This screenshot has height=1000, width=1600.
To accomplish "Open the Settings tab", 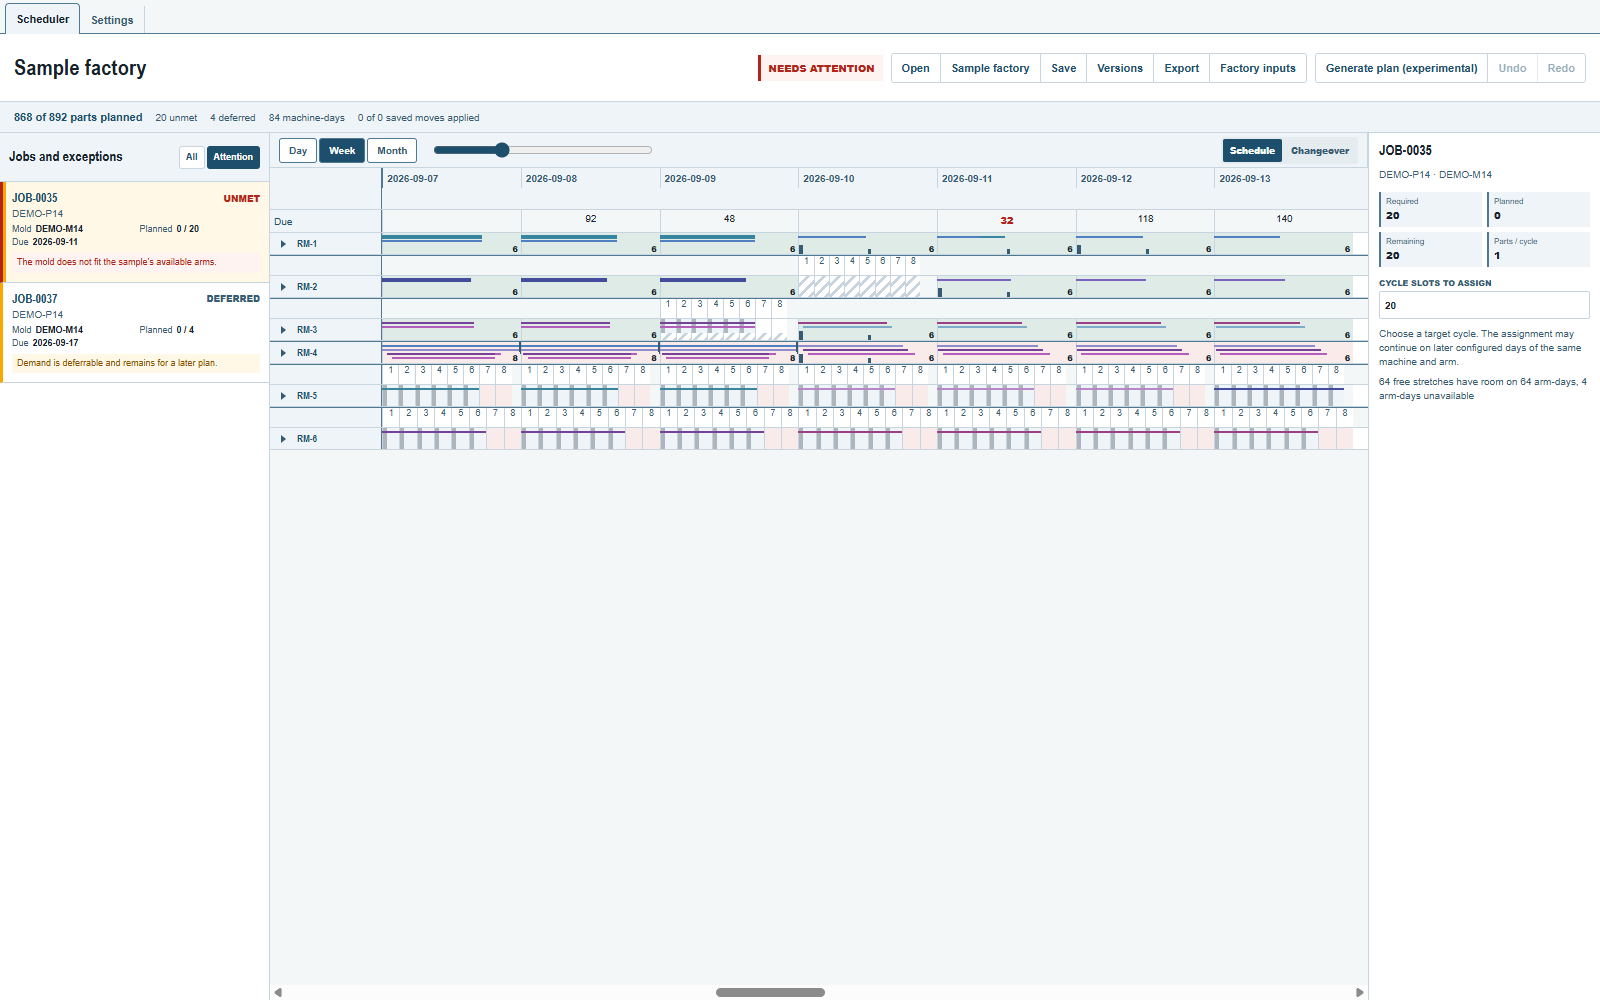I will point(112,20).
